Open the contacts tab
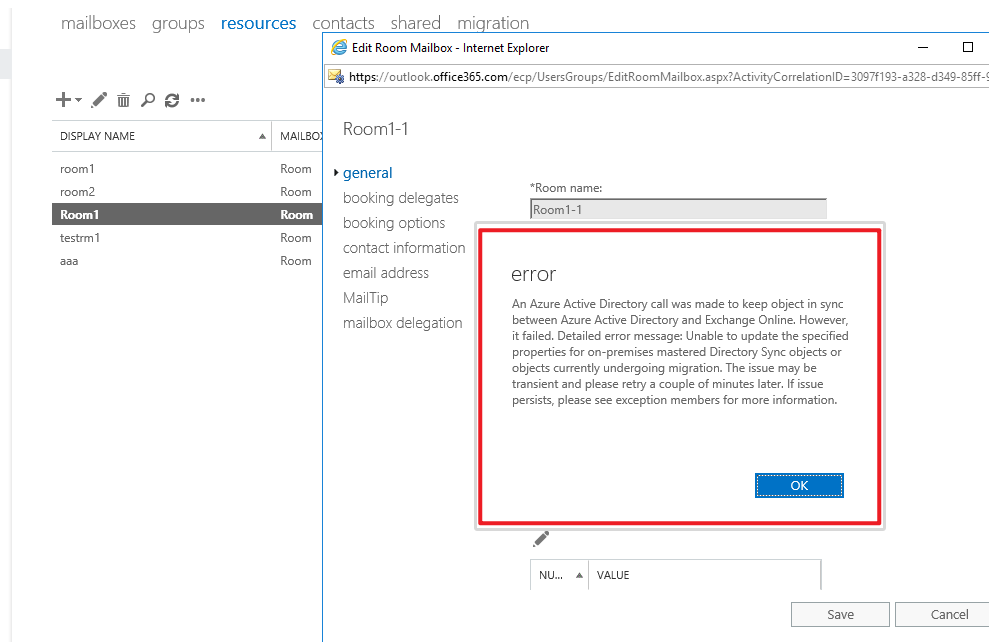 343,23
